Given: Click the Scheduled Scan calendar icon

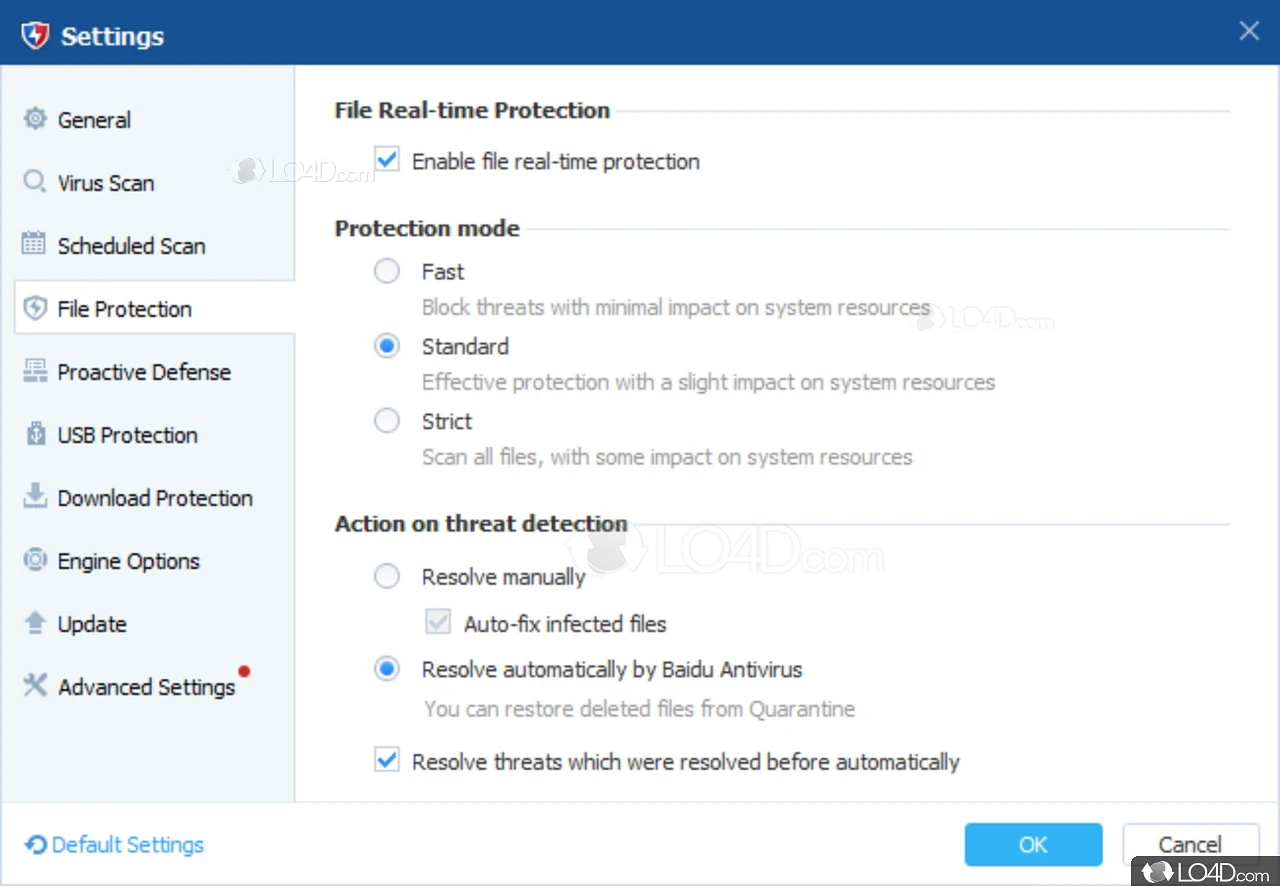Looking at the screenshot, I should (x=35, y=245).
